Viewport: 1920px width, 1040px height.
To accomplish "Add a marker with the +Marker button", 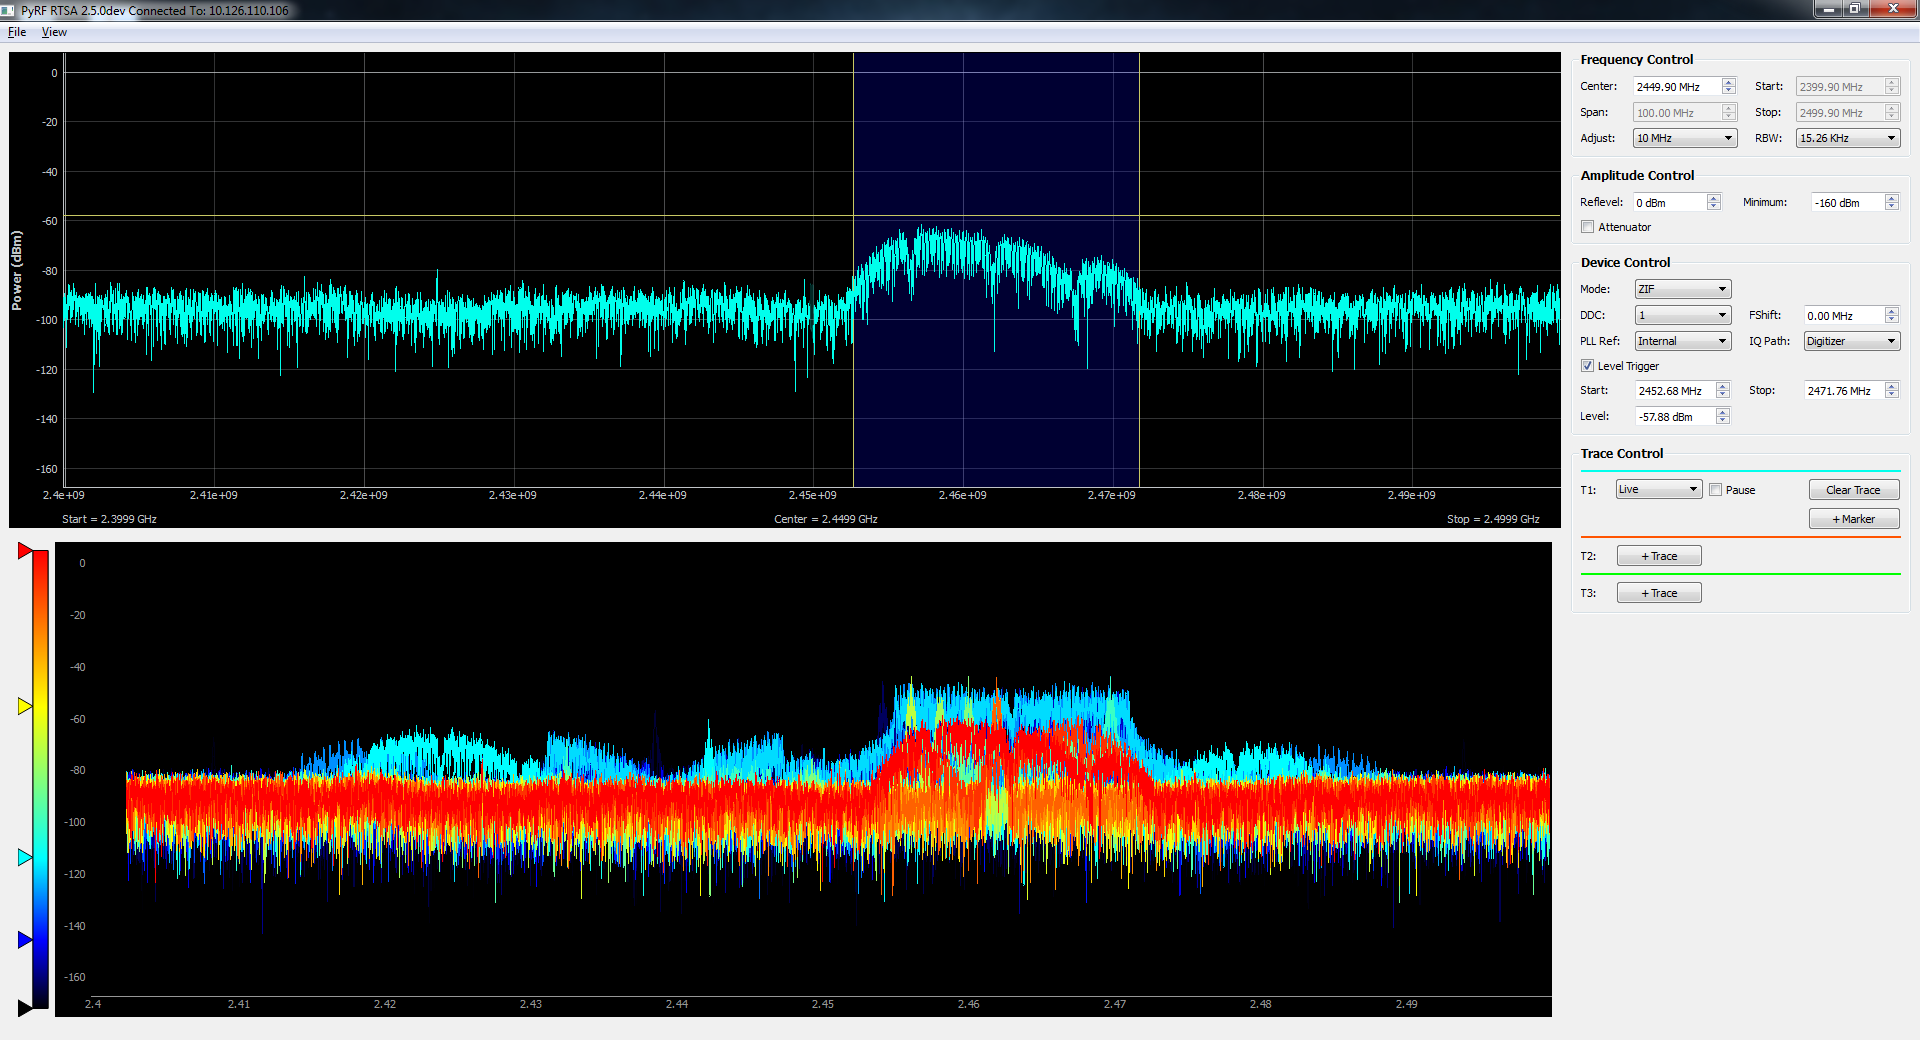I will 1853,518.
